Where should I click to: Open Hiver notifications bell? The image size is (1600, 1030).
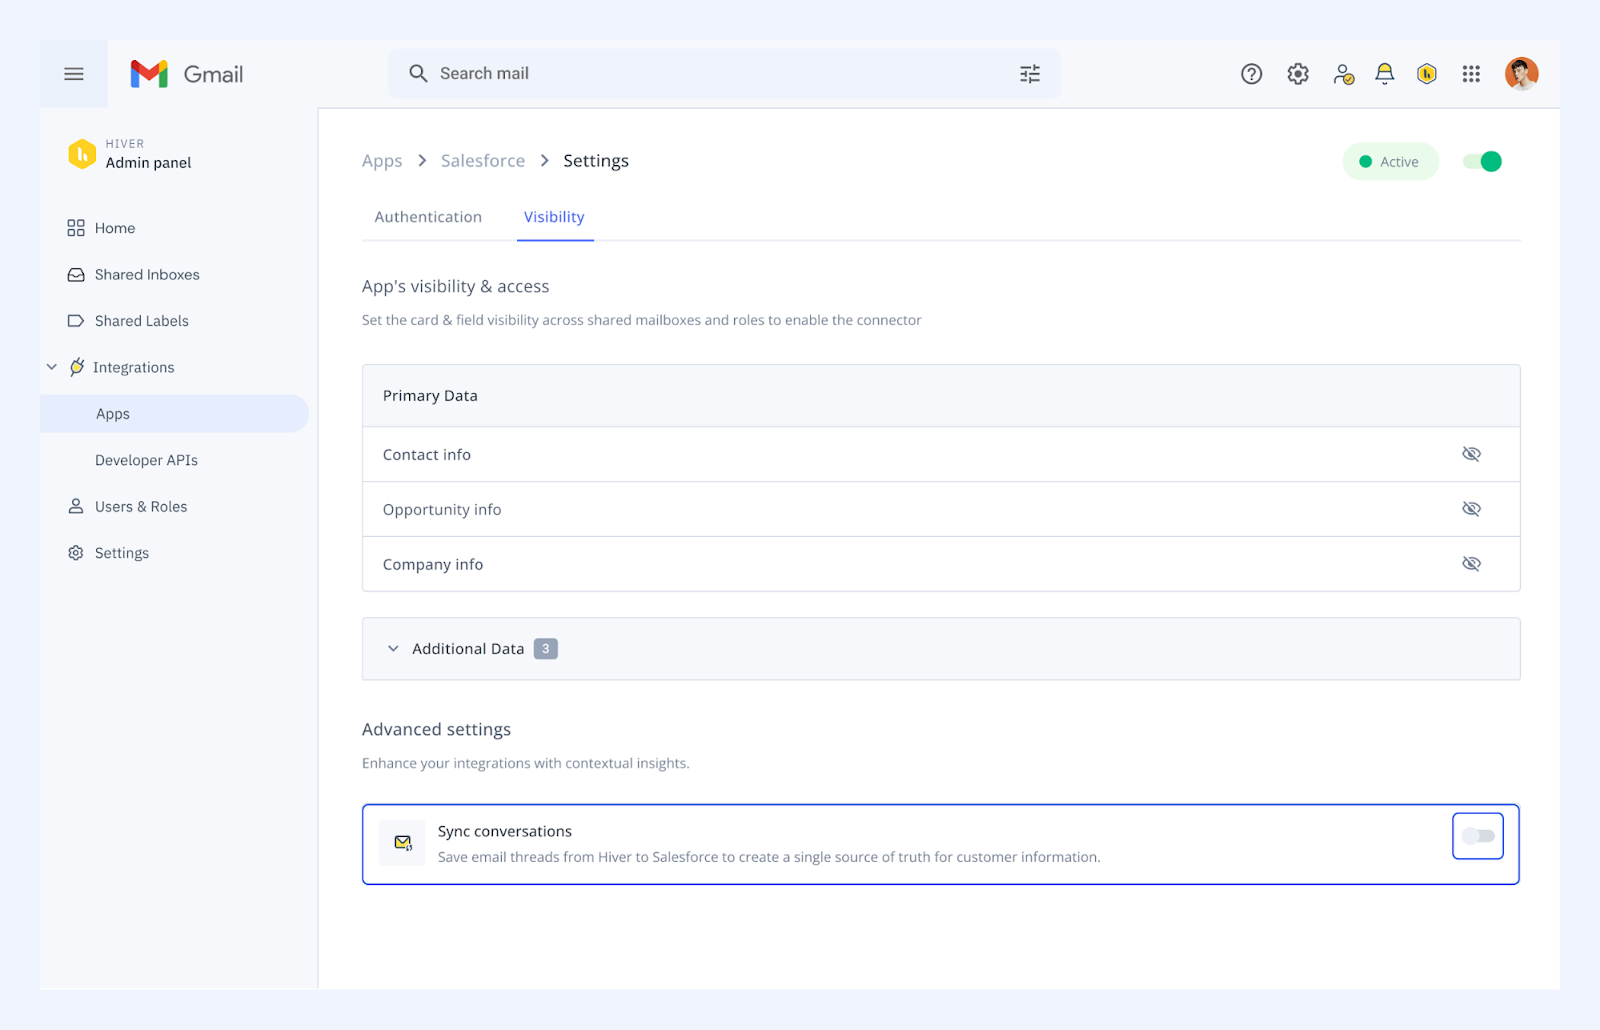click(1385, 74)
